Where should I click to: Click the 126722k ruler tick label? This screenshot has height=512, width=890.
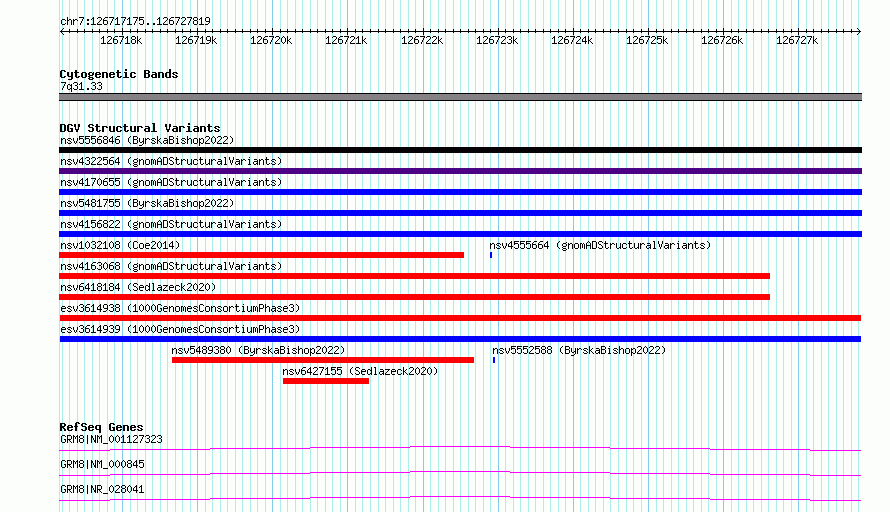(x=422, y=40)
